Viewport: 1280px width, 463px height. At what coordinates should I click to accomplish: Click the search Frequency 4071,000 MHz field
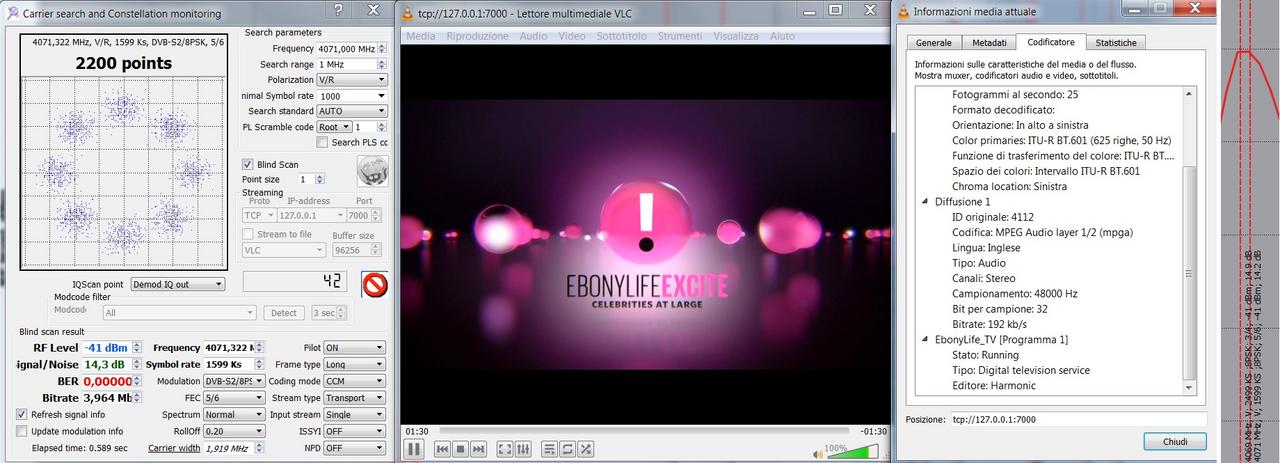[x=351, y=48]
